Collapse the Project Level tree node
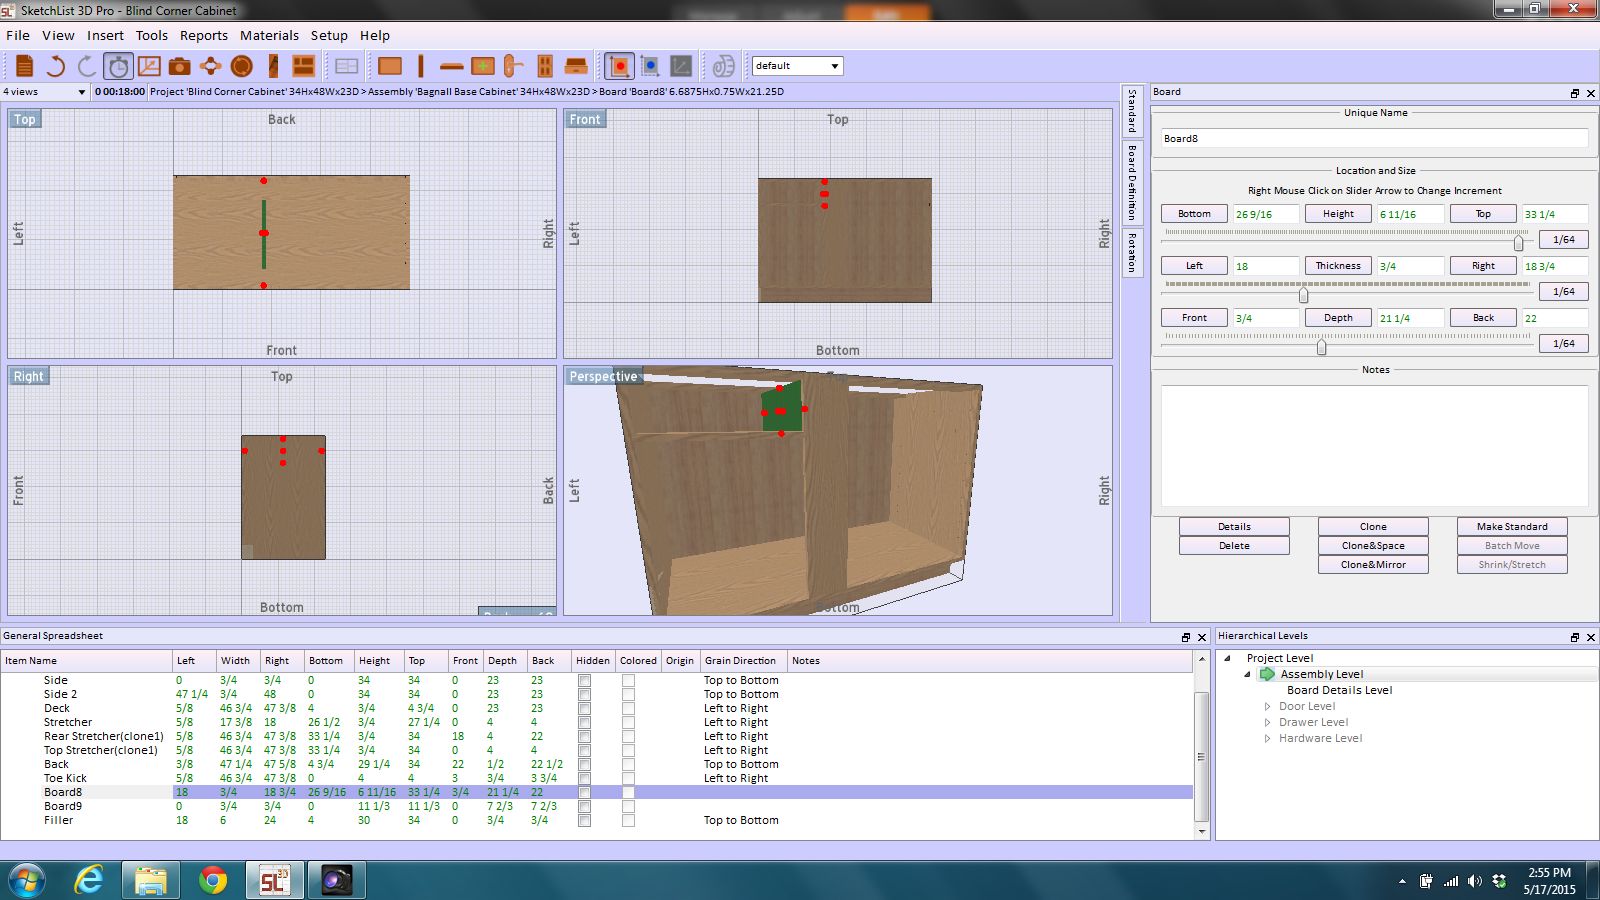Screen dimensions: 1600x900 tap(1228, 658)
